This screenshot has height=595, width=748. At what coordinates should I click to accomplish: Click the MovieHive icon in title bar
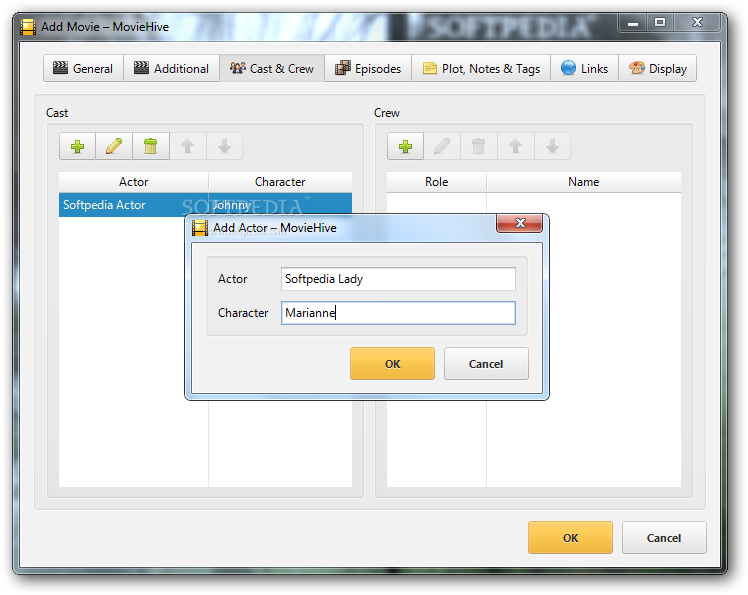tap(28, 27)
